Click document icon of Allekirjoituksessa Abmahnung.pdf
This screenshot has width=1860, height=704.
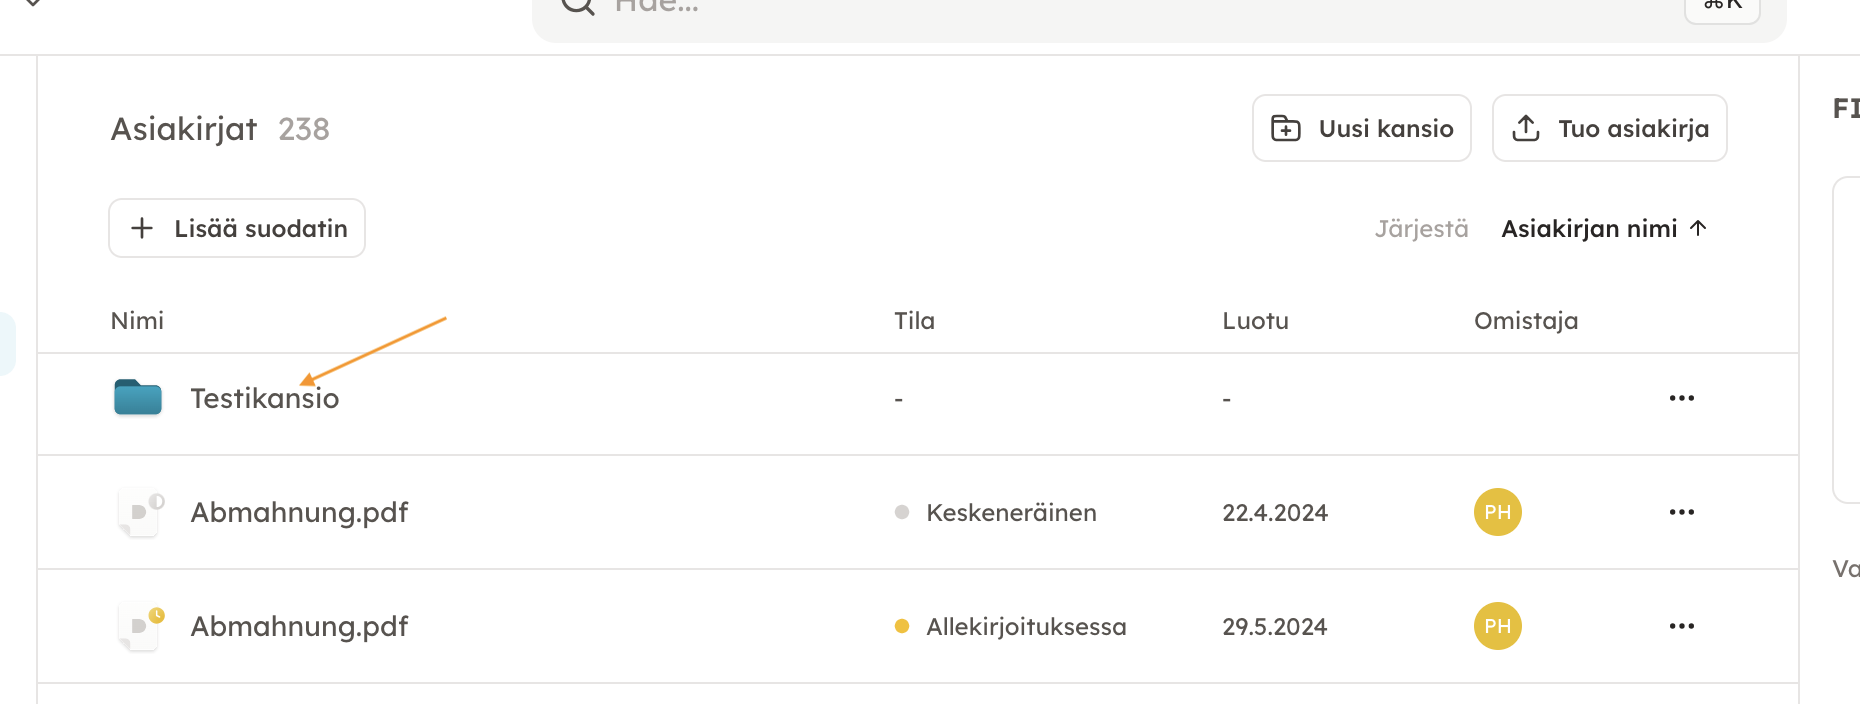click(x=139, y=626)
